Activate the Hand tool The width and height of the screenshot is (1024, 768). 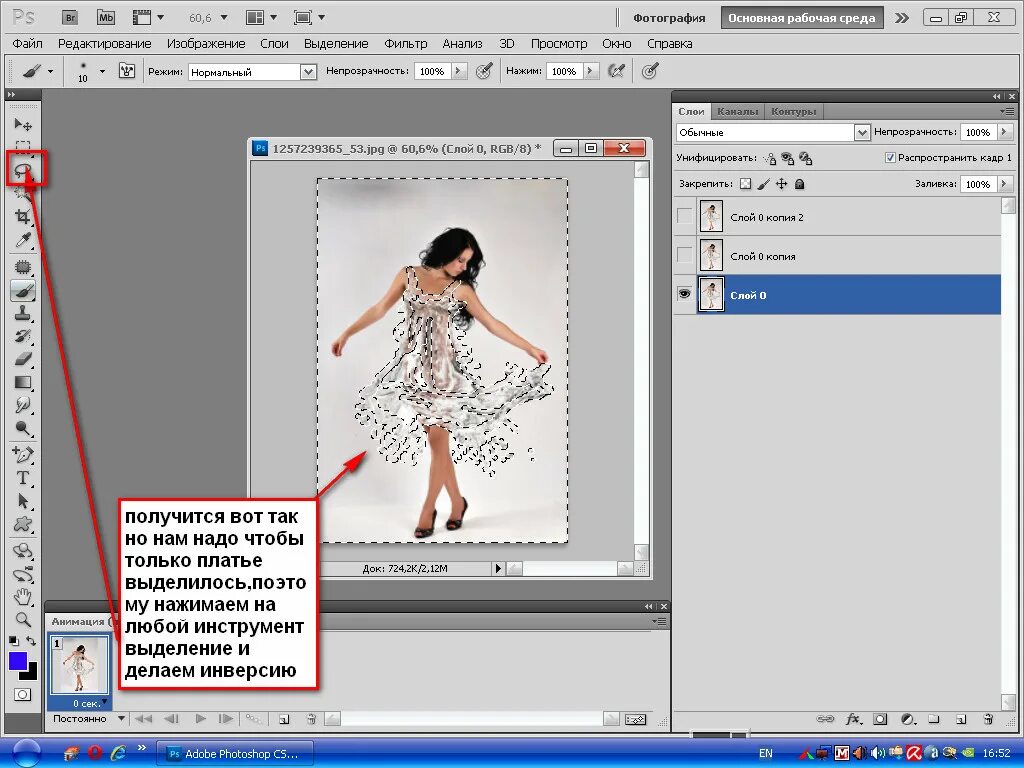coord(23,596)
